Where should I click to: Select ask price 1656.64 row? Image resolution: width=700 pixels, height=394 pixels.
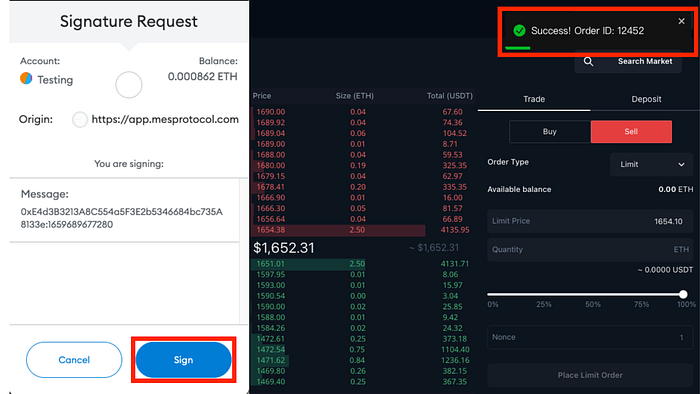(x=362, y=219)
